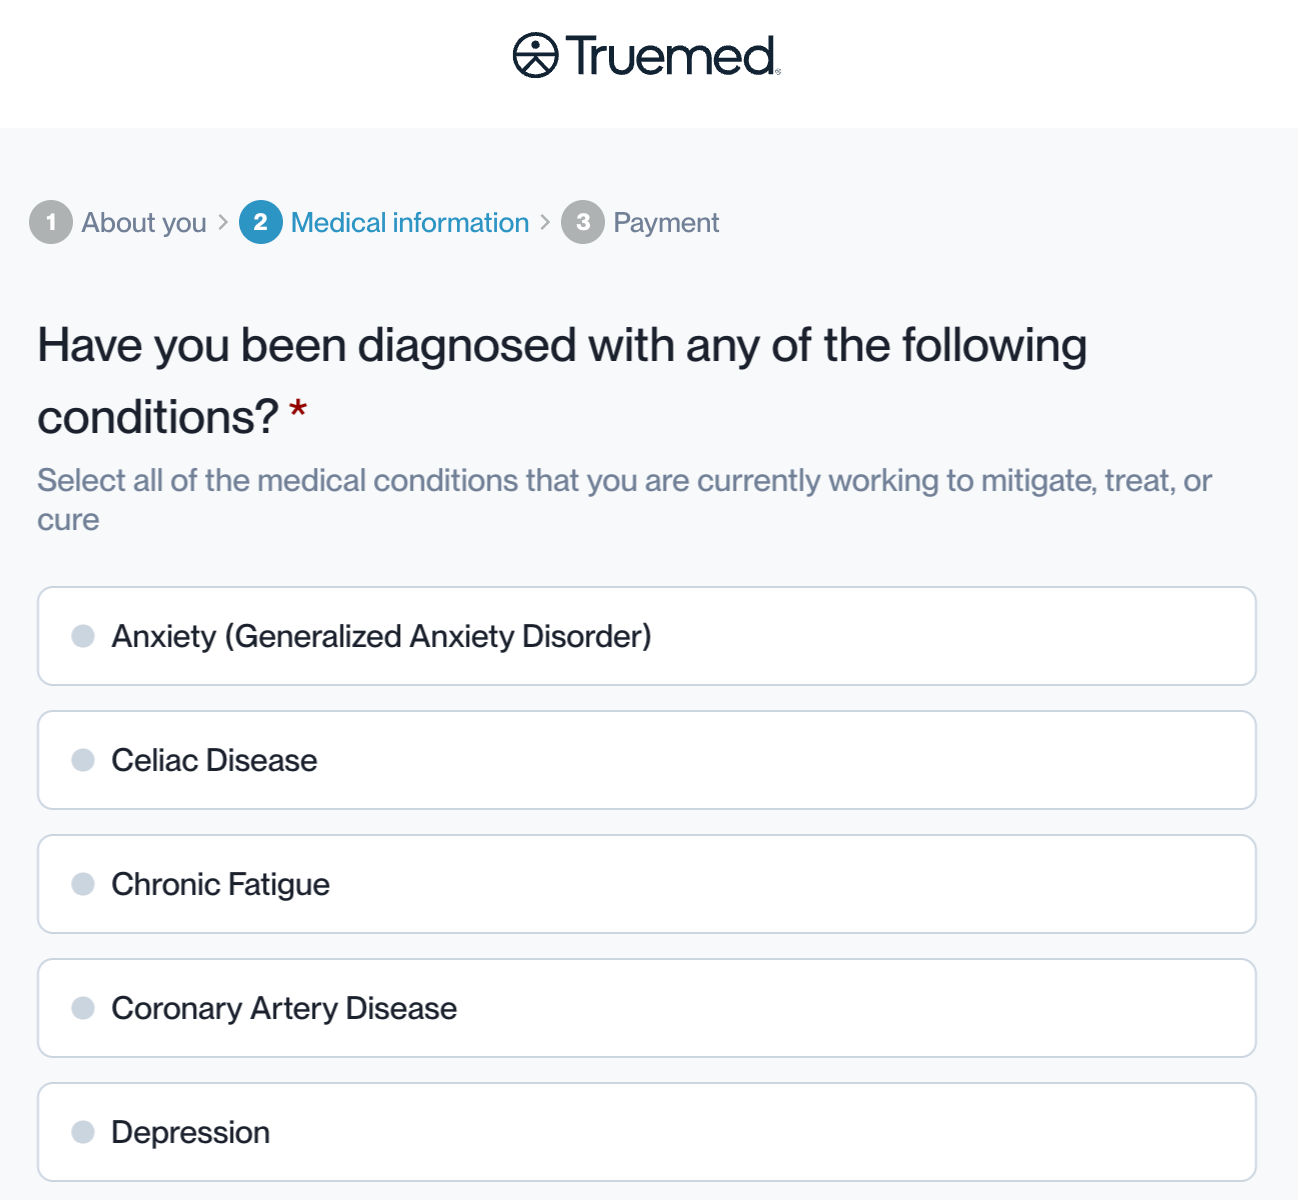1298x1200 pixels.
Task: Mark the Chronic Fatigue selection dot
Action: point(83,884)
